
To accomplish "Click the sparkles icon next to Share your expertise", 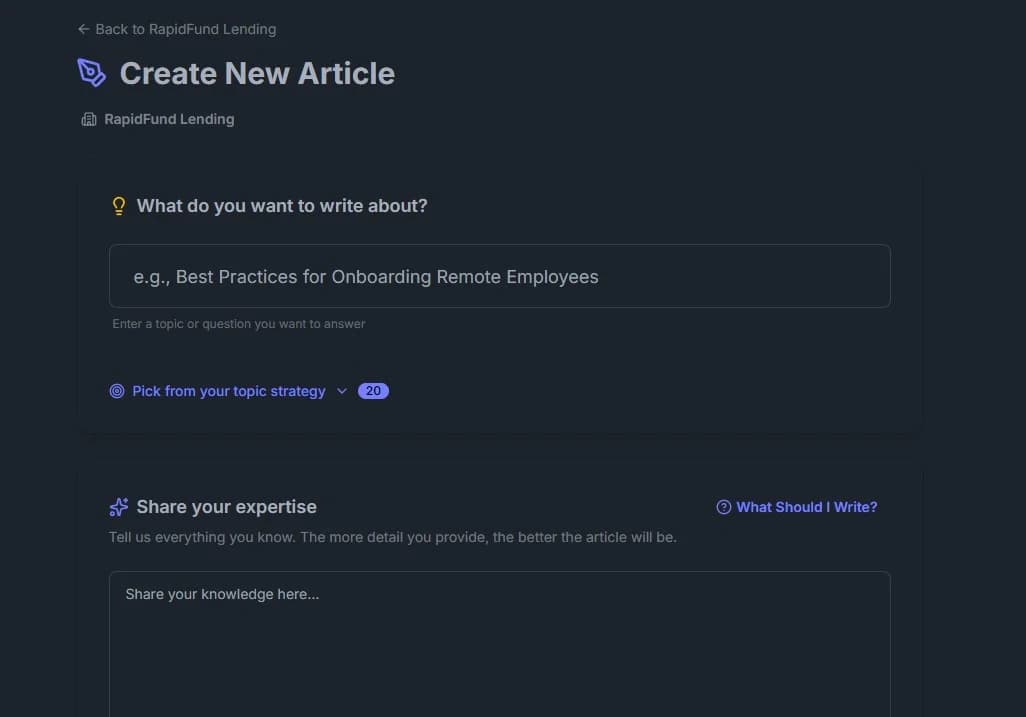I will pos(119,506).
